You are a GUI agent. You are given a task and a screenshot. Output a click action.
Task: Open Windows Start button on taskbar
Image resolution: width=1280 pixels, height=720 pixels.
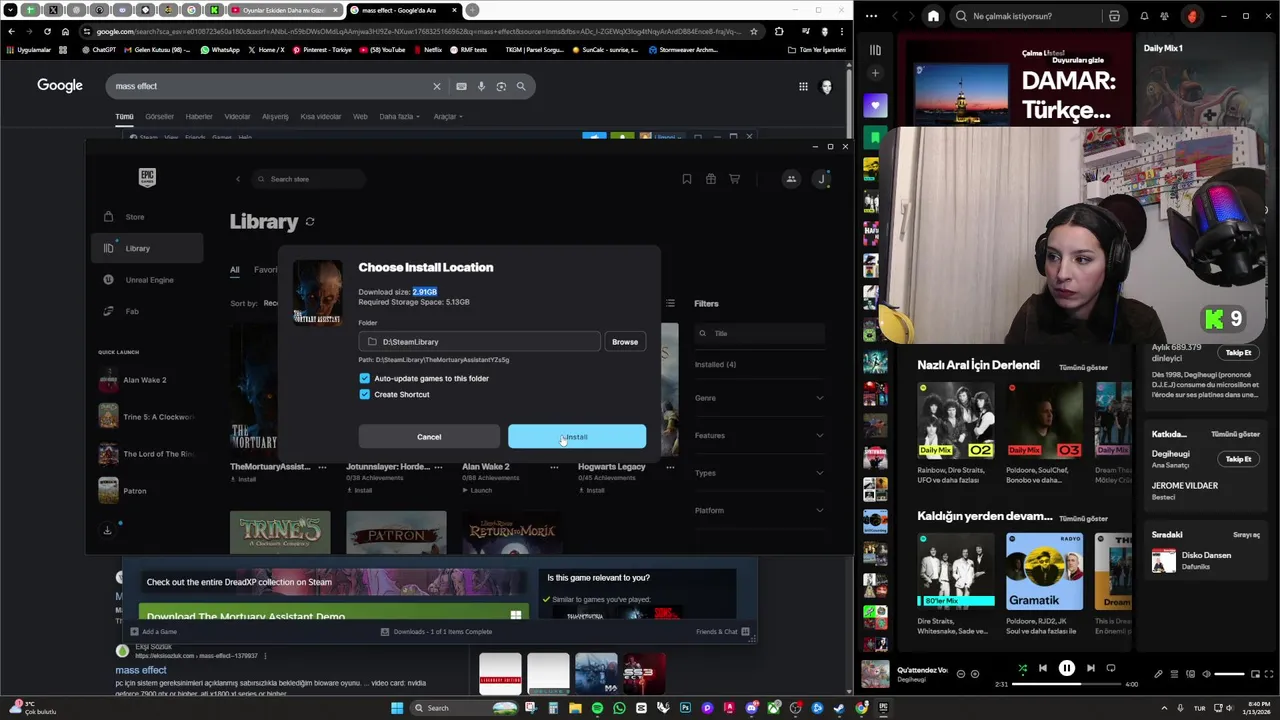click(x=397, y=708)
